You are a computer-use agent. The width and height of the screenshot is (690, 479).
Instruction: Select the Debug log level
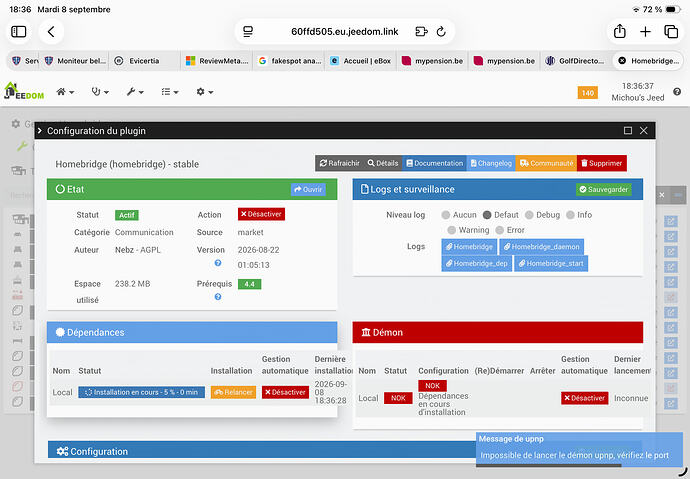pyautogui.click(x=529, y=215)
